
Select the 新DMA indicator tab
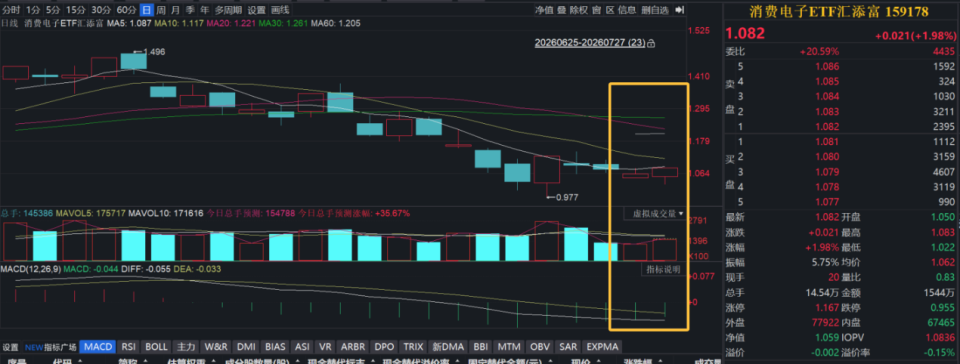tap(447, 346)
